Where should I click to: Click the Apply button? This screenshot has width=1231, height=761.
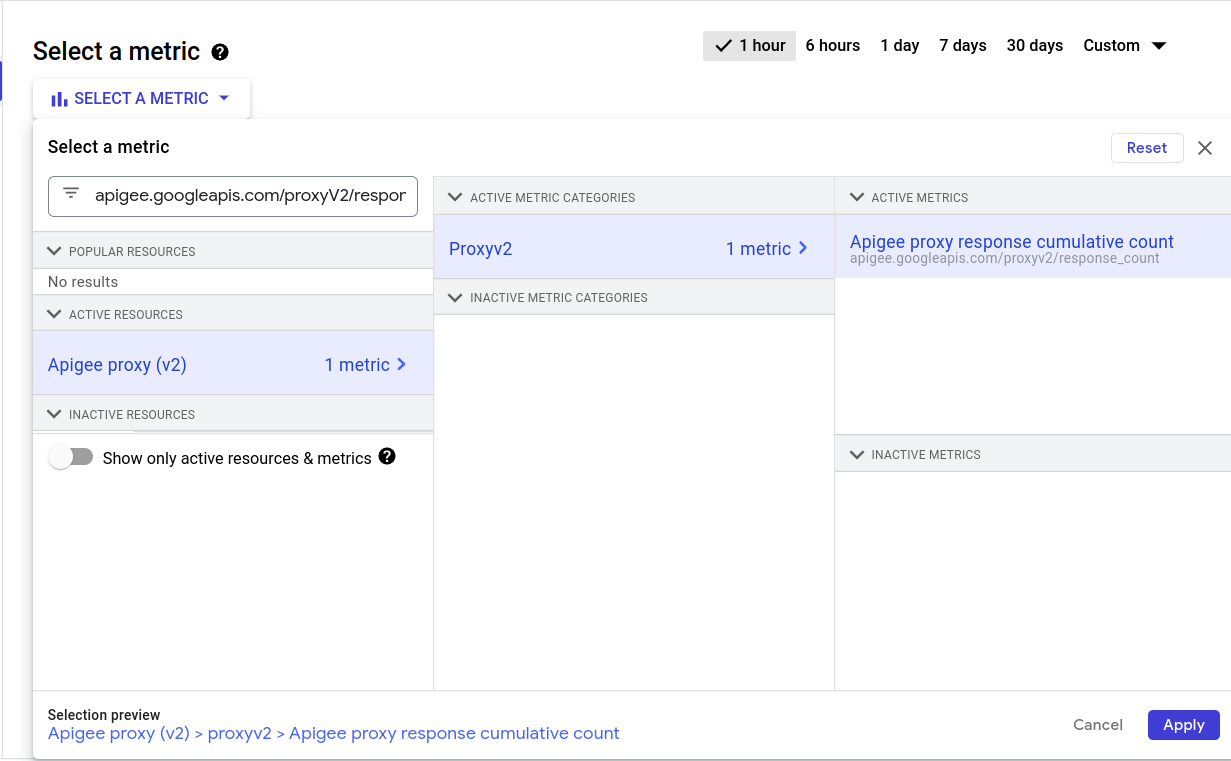(1183, 725)
